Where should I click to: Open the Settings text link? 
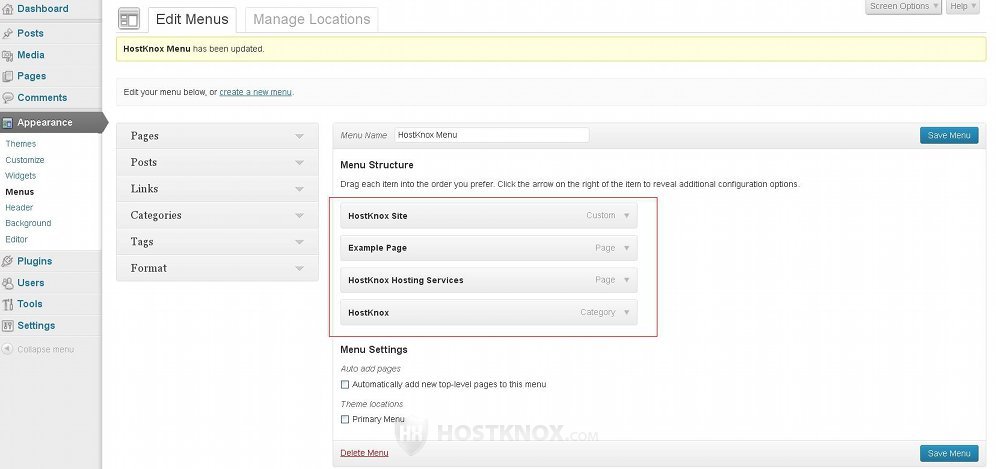36,326
